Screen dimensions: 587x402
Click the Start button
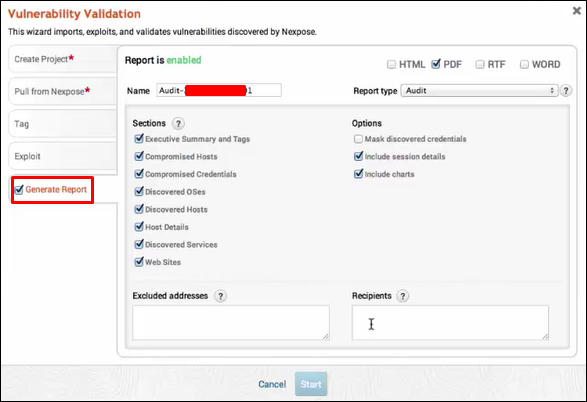311,384
